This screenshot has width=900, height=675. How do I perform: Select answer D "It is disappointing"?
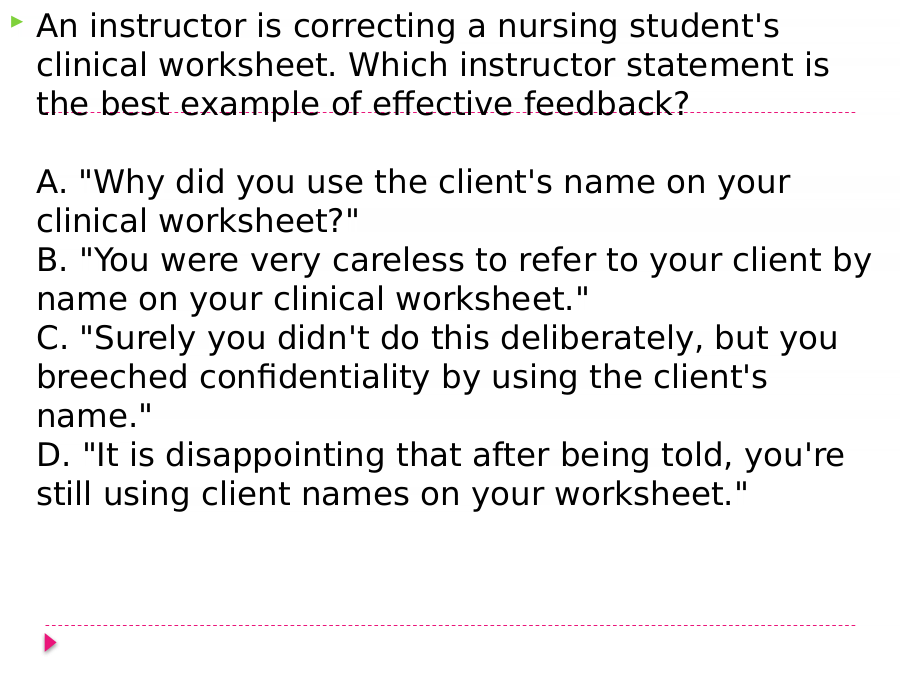click(x=440, y=475)
